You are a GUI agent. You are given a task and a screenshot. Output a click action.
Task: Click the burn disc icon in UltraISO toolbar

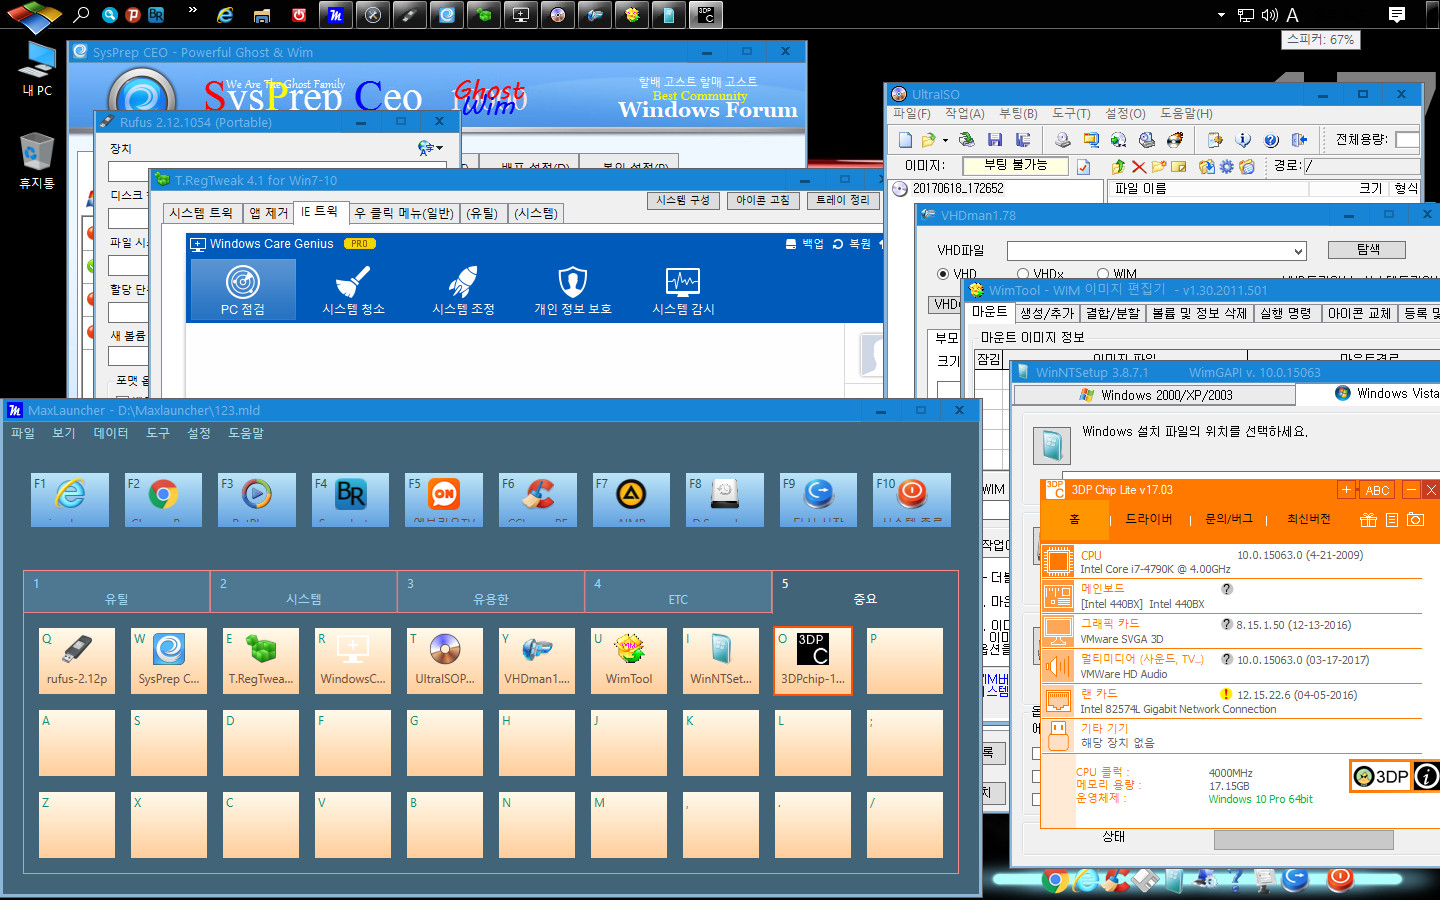tap(1175, 140)
